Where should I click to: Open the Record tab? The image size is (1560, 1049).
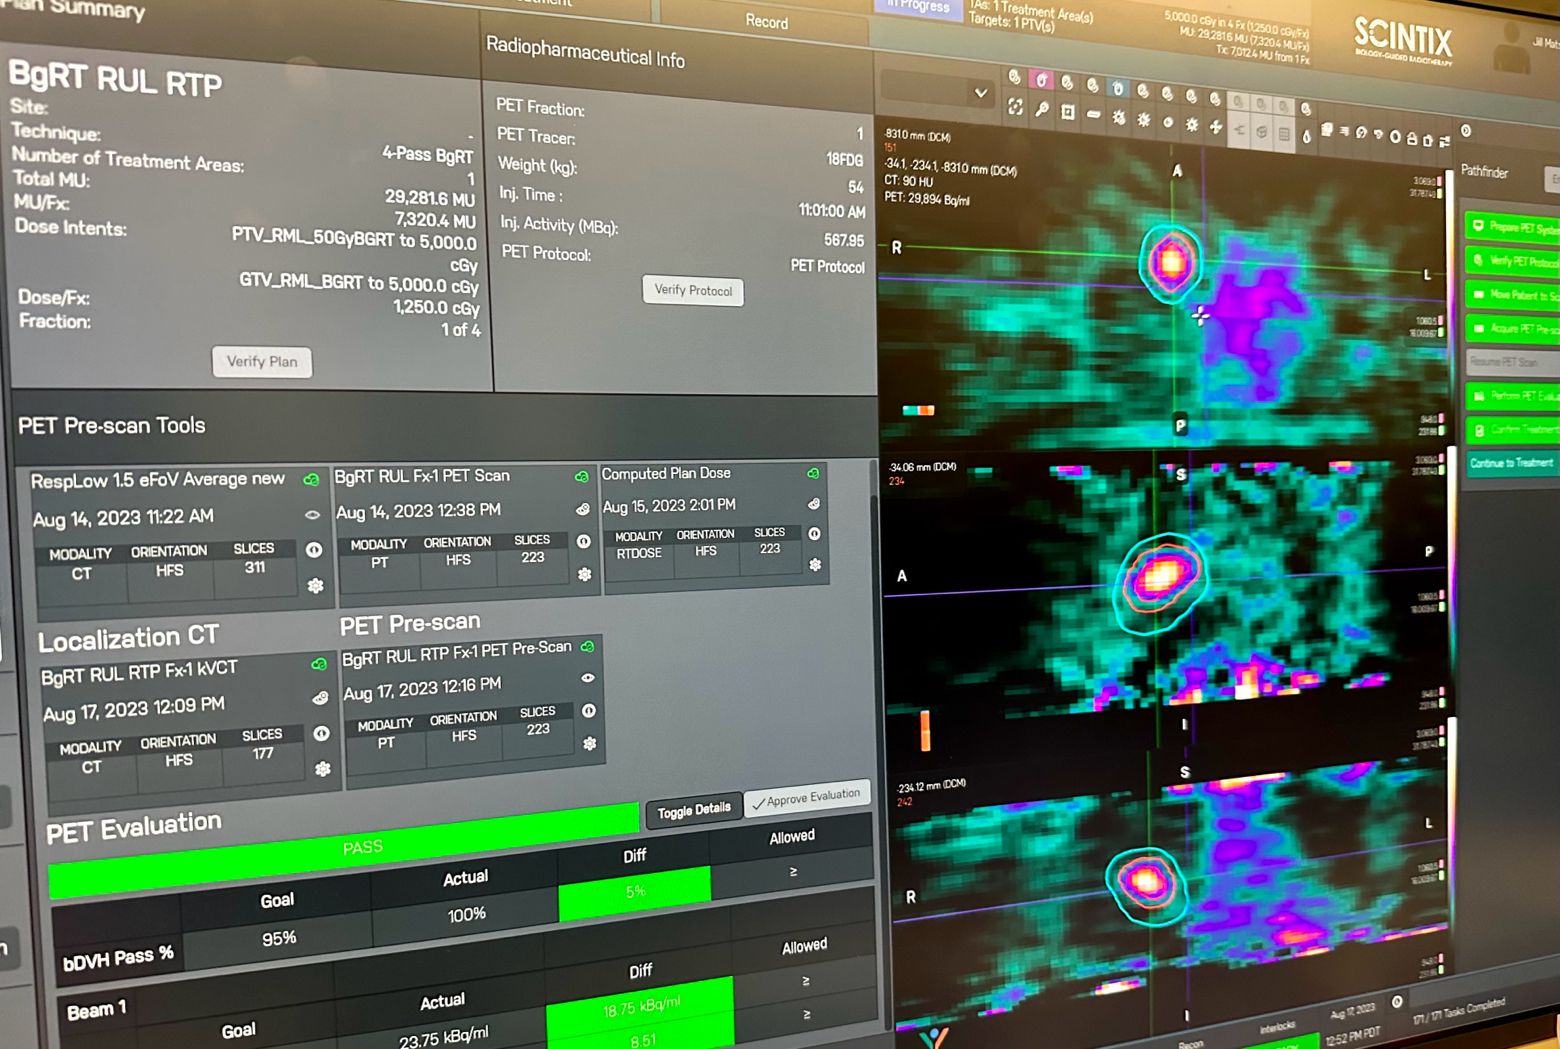(766, 22)
